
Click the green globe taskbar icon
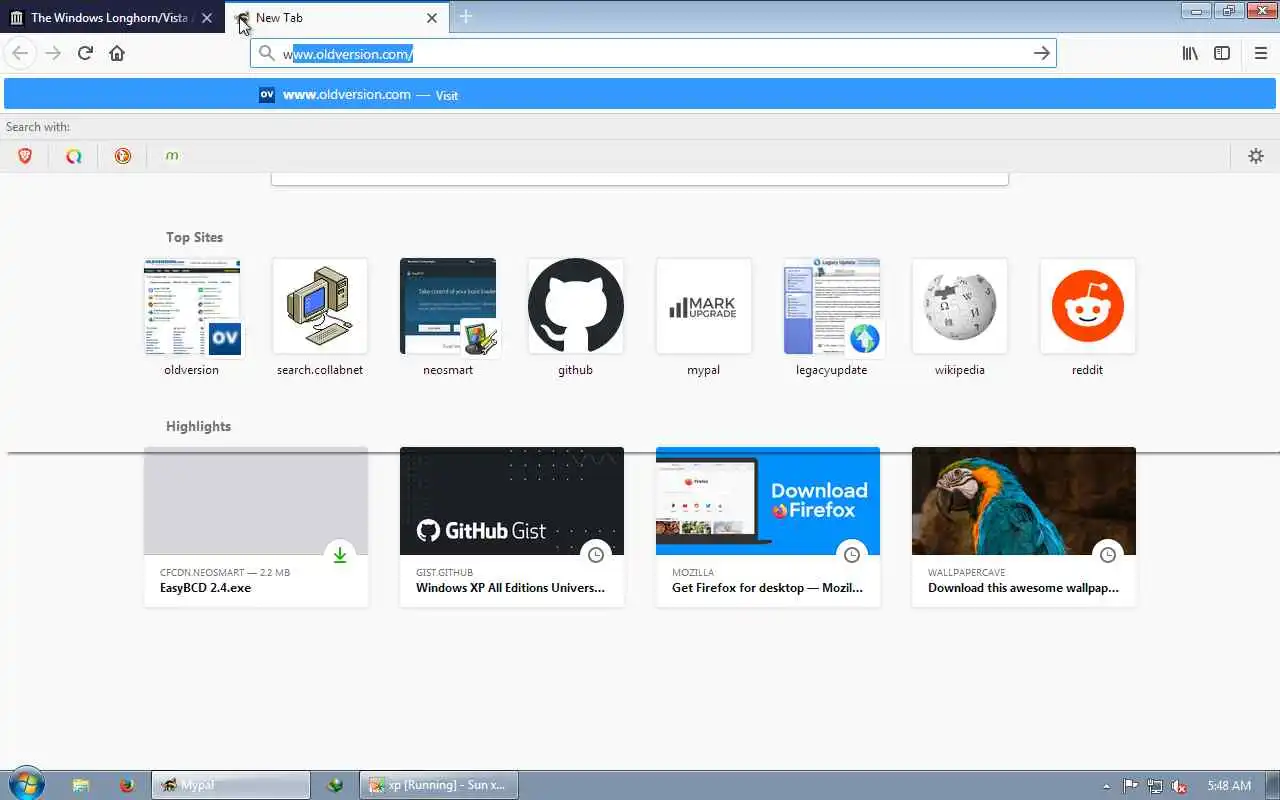point(335,785)
